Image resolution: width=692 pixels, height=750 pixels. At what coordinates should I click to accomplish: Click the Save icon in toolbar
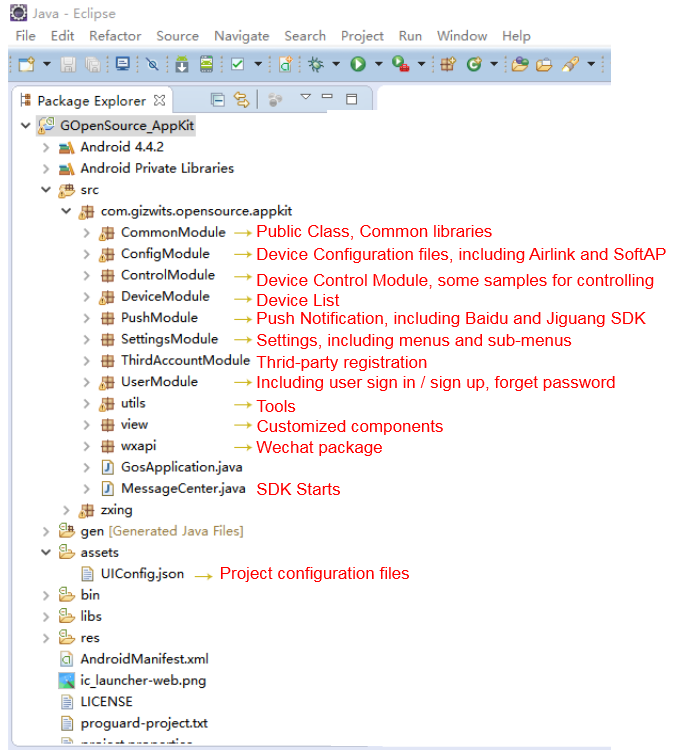click(x=68, y=64)
